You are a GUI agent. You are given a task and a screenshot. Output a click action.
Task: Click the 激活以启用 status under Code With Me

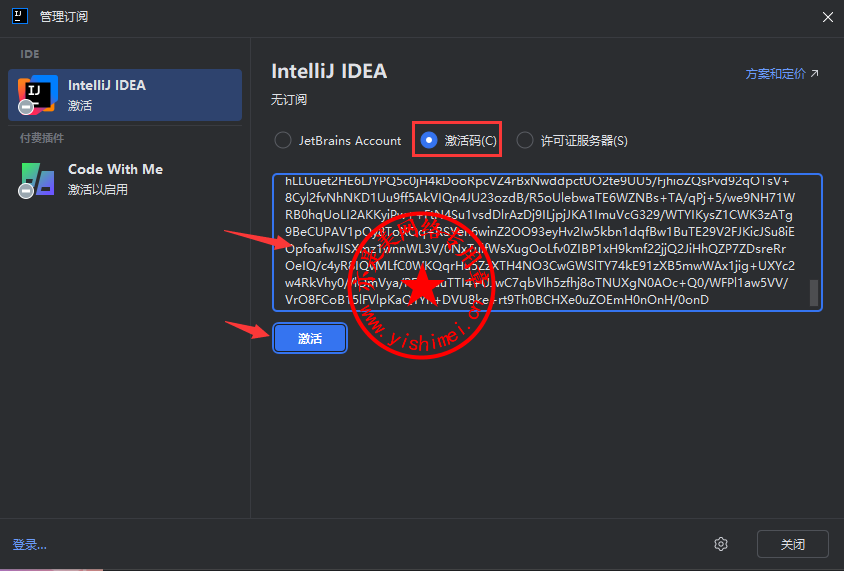(98, 189)
